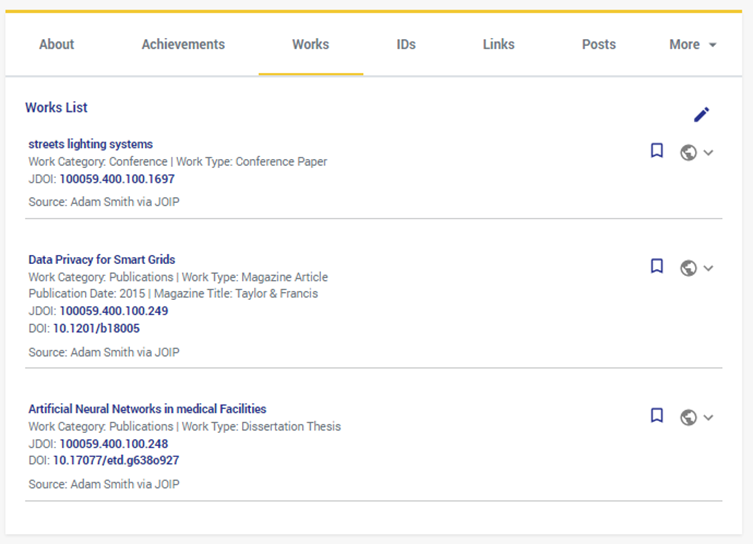Open the IDs tab
The width and height of the screenshot is (753, 544).
405,45
